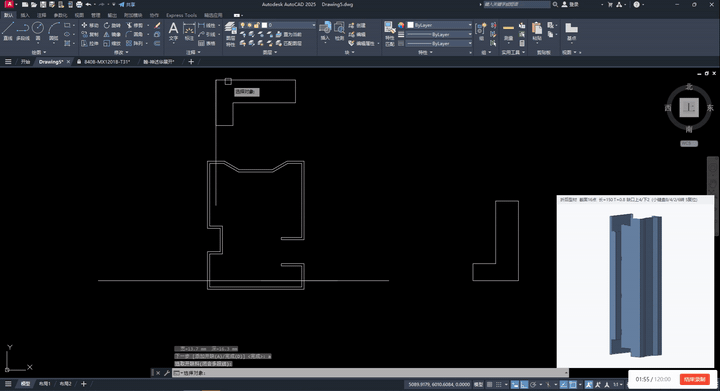
Task: Open the new drawing tab plus button
Action: tap(191, 62)
